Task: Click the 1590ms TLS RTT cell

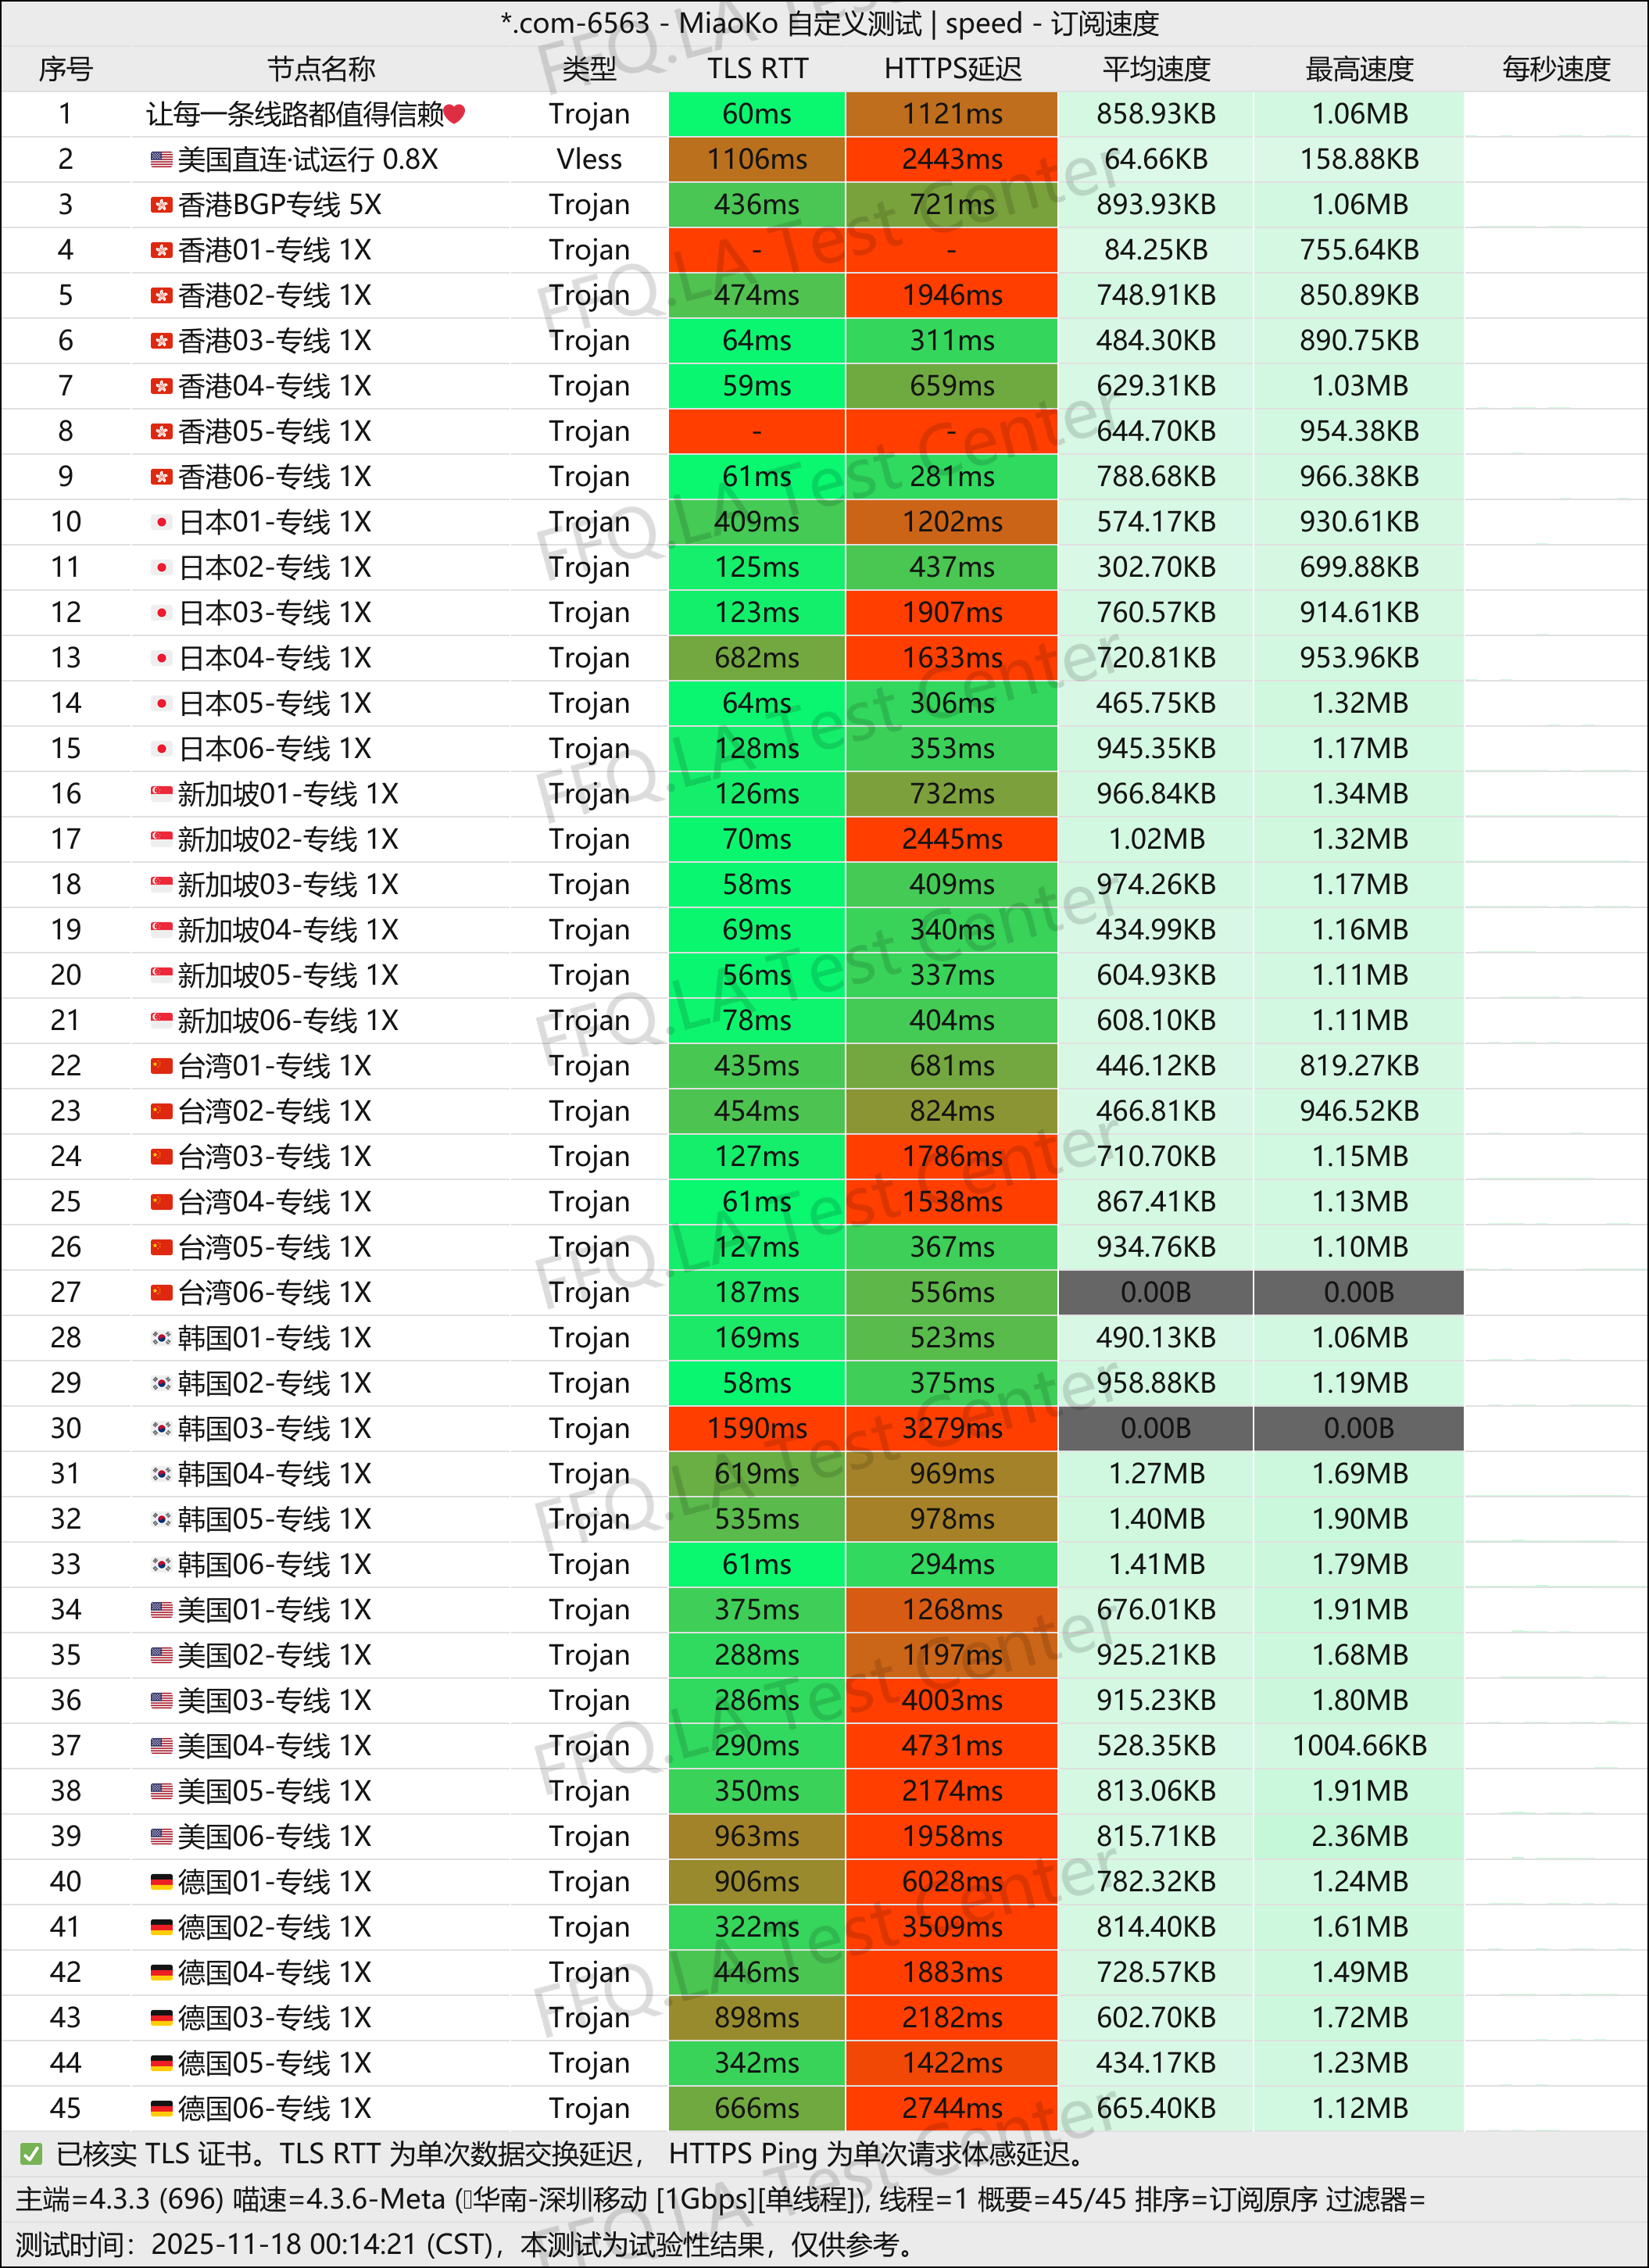Action: pos(757,1429)
